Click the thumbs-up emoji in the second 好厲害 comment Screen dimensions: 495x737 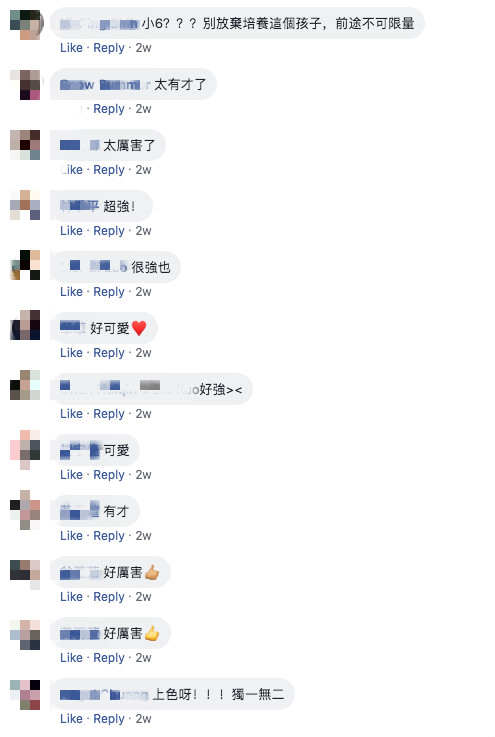point(152,634)
